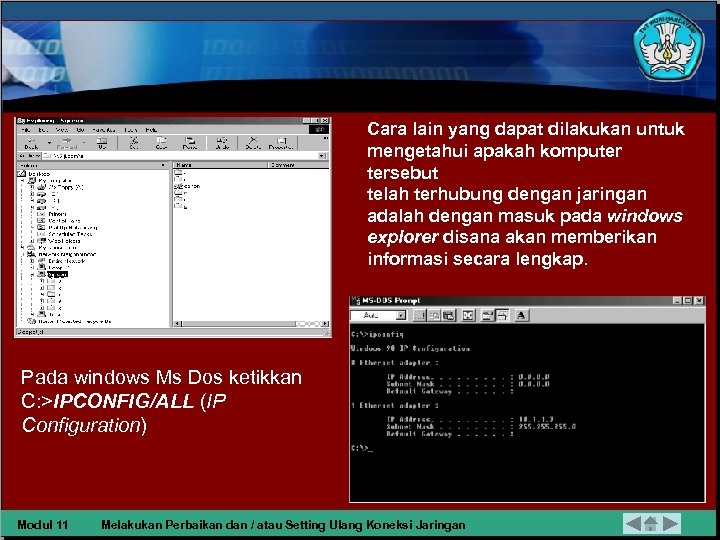This screenshot has height=540, width=720.
Task: Open the Favorites menu in Explorer
Action: (104, 130)
